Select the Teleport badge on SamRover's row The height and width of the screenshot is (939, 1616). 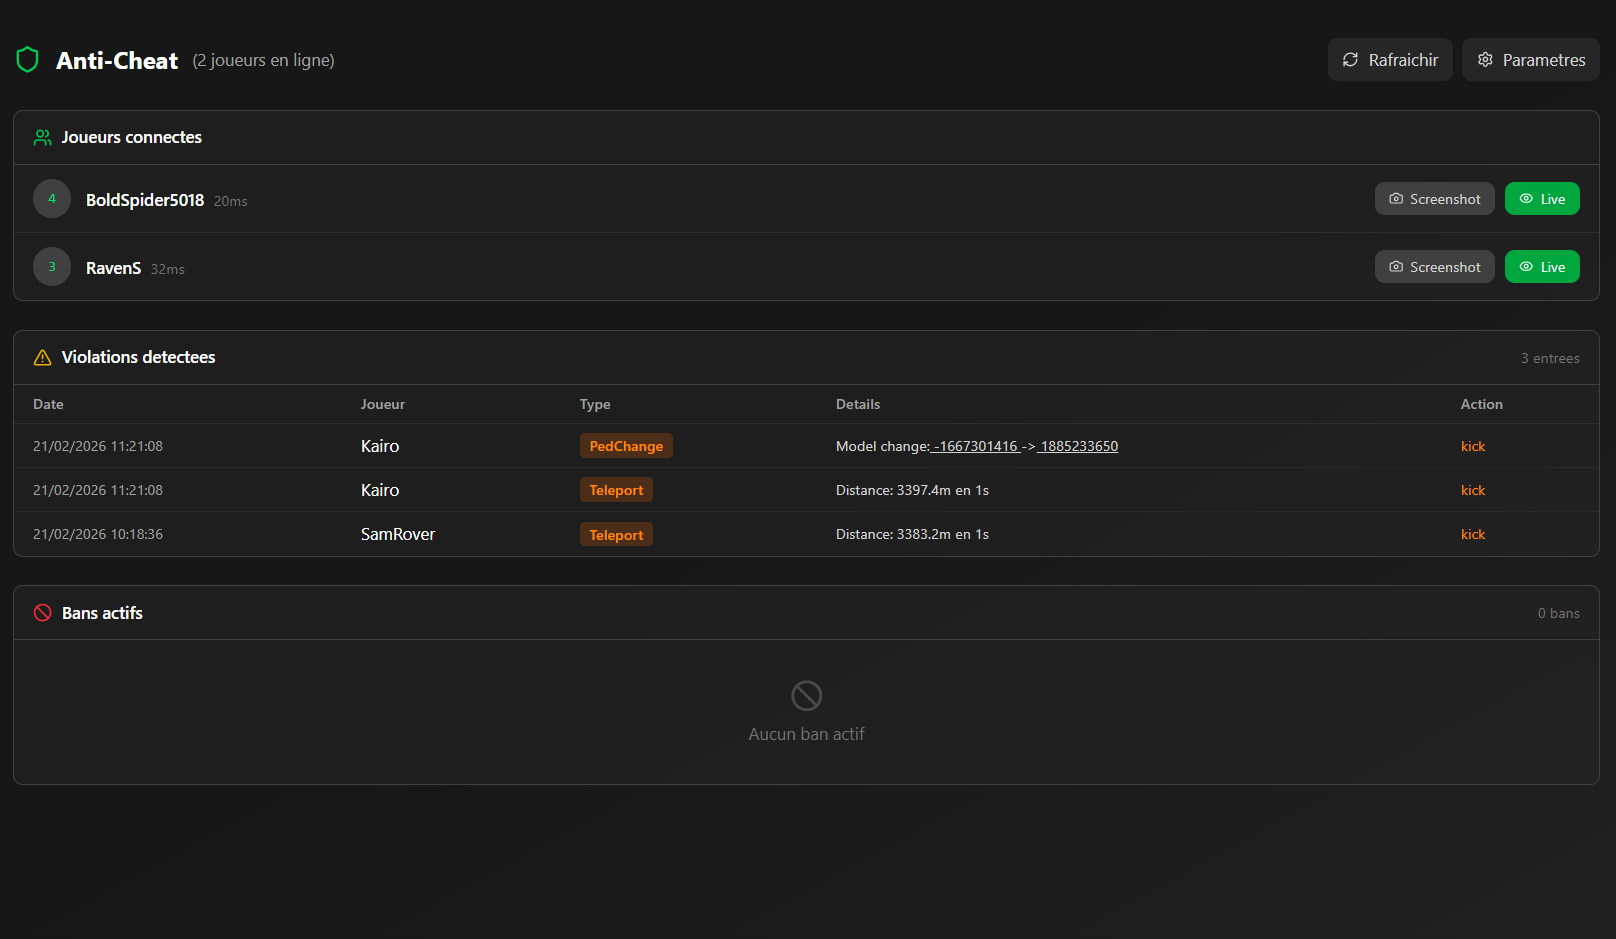click(x=616, y=534)
